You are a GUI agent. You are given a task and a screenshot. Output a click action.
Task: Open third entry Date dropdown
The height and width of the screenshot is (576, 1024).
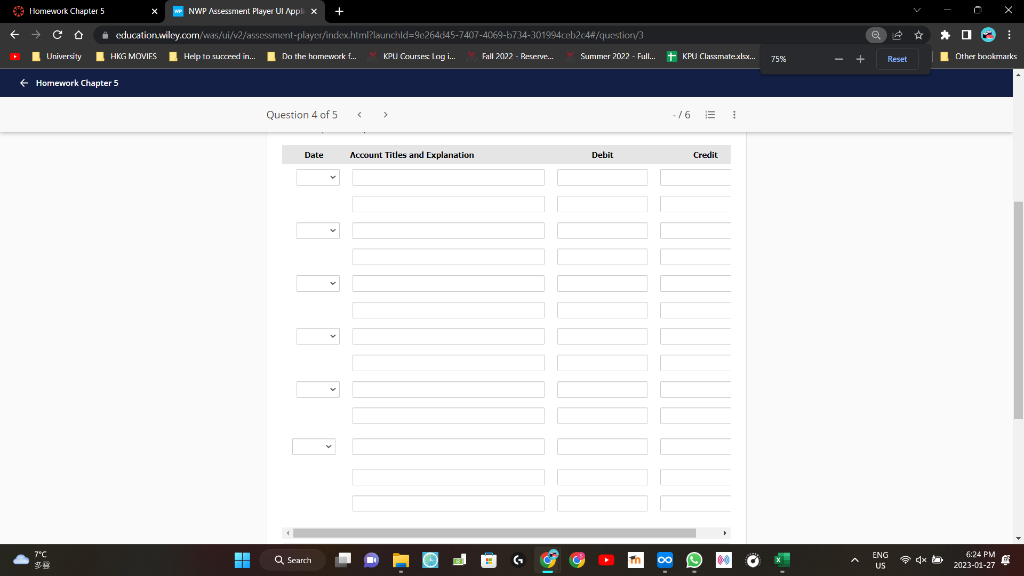point(317,283)
